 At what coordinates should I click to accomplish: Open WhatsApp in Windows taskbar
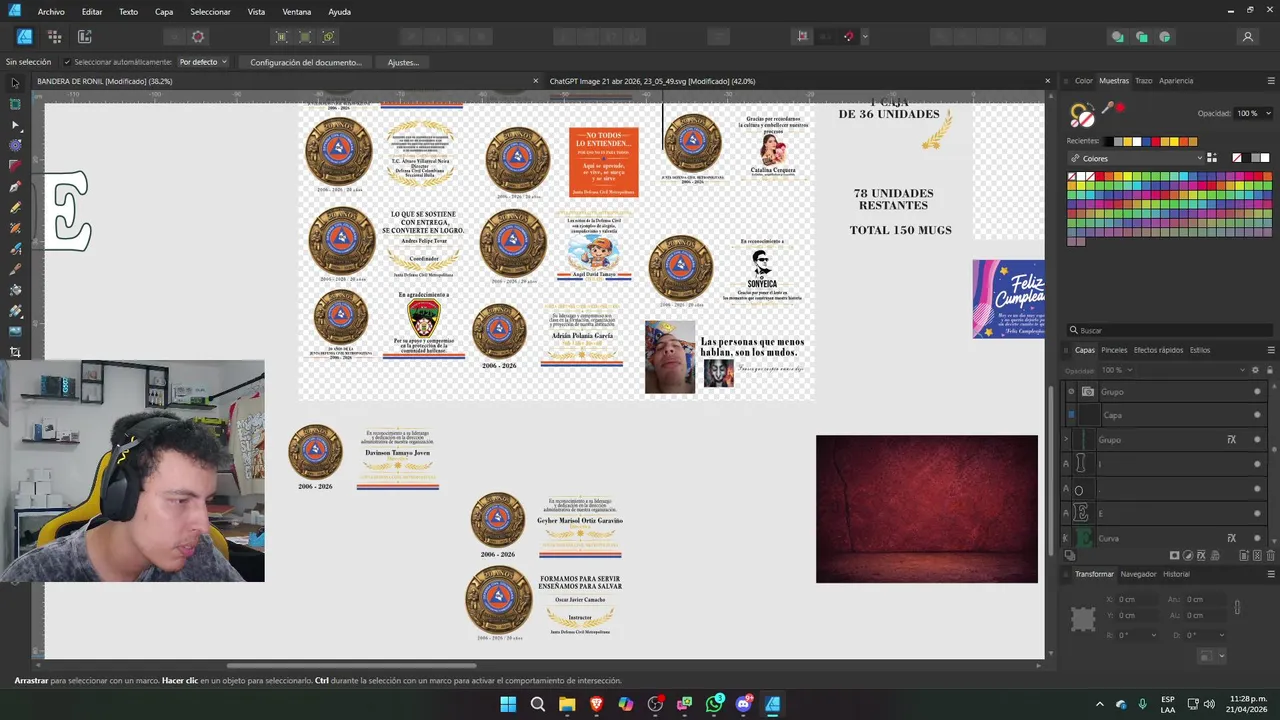(714, 704)
